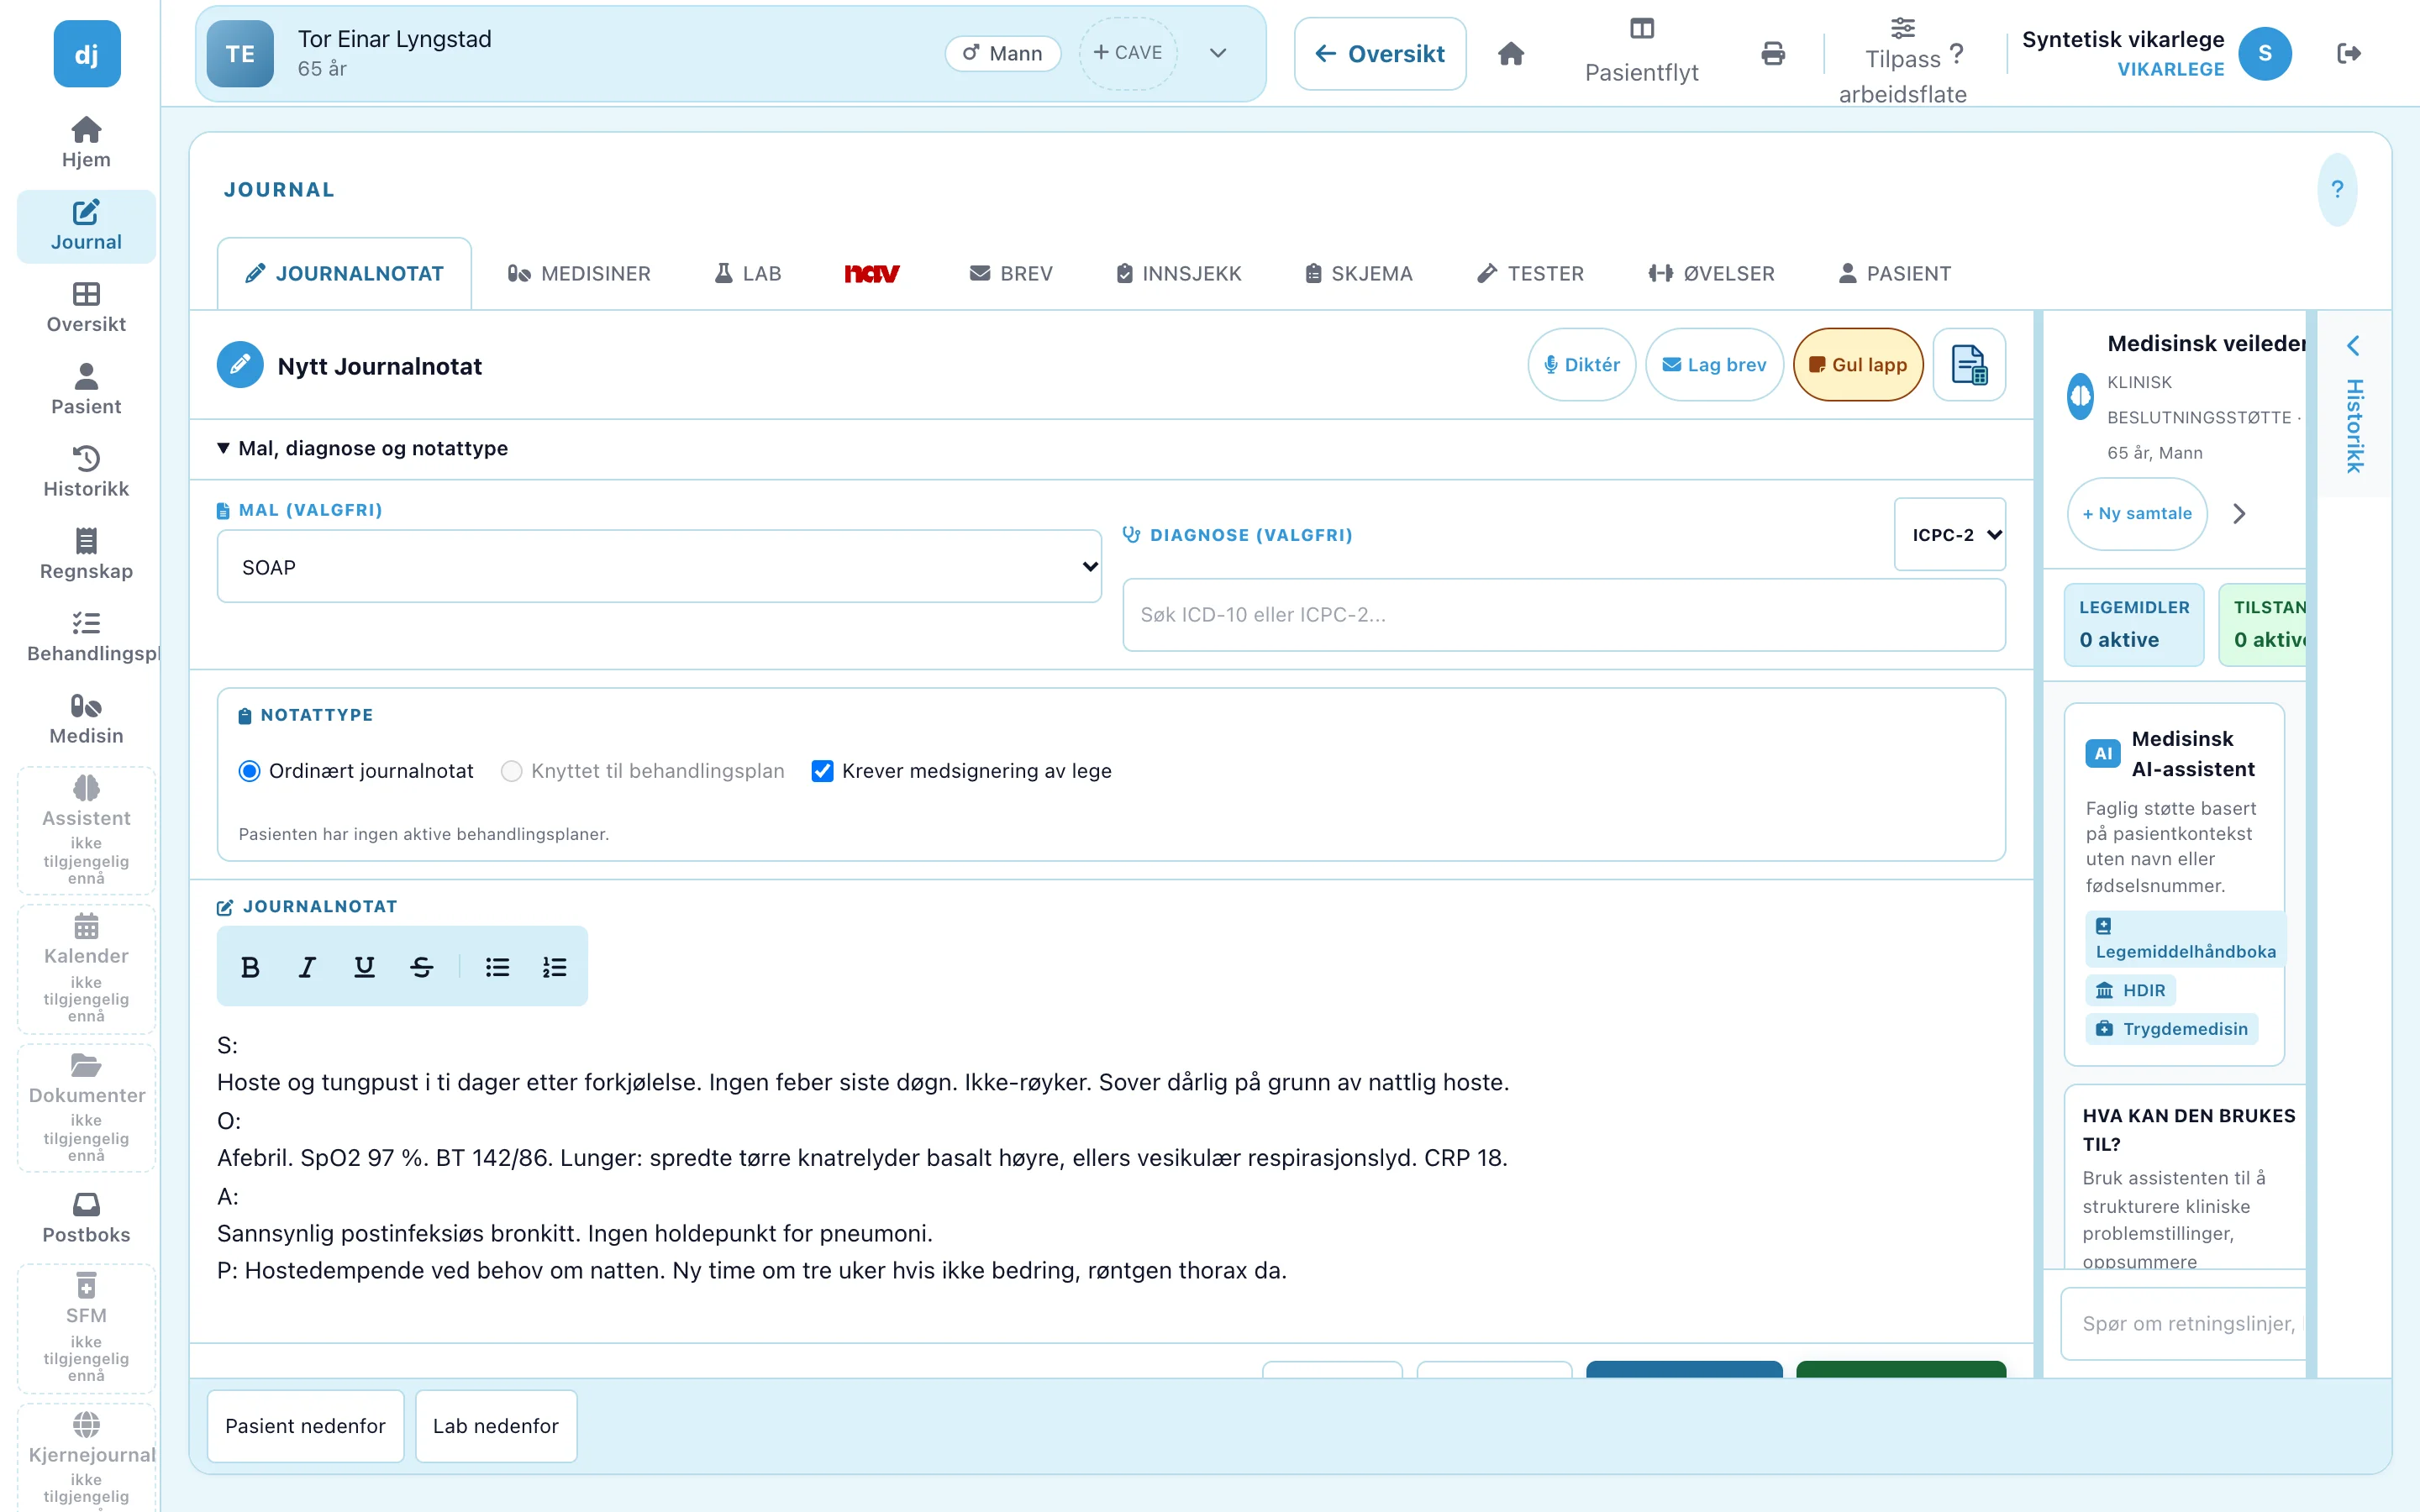Open the Medisin section in the sidebar
Viewport: 2420px width, 1512px height.
(x=86, y=719)
